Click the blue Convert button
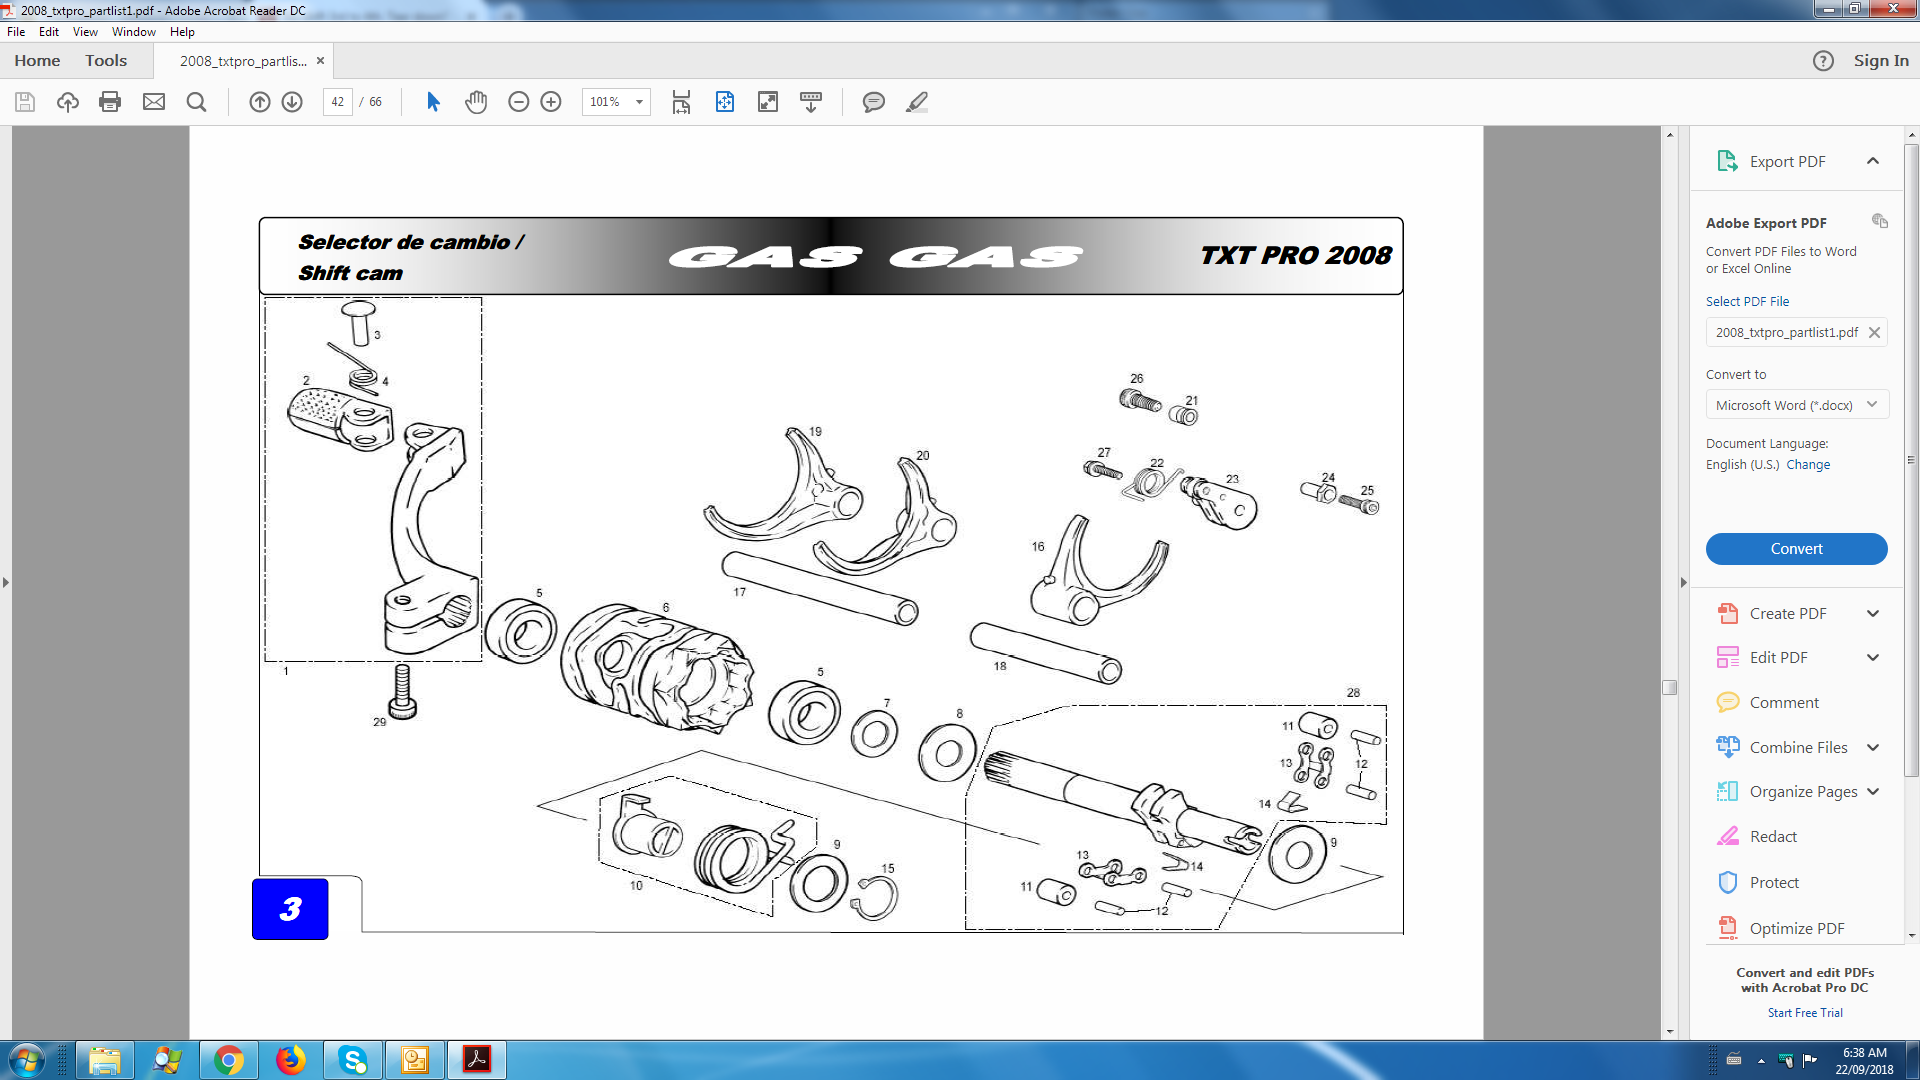The width and height of the screenshot is (1920, 1080). point(1796,549)
